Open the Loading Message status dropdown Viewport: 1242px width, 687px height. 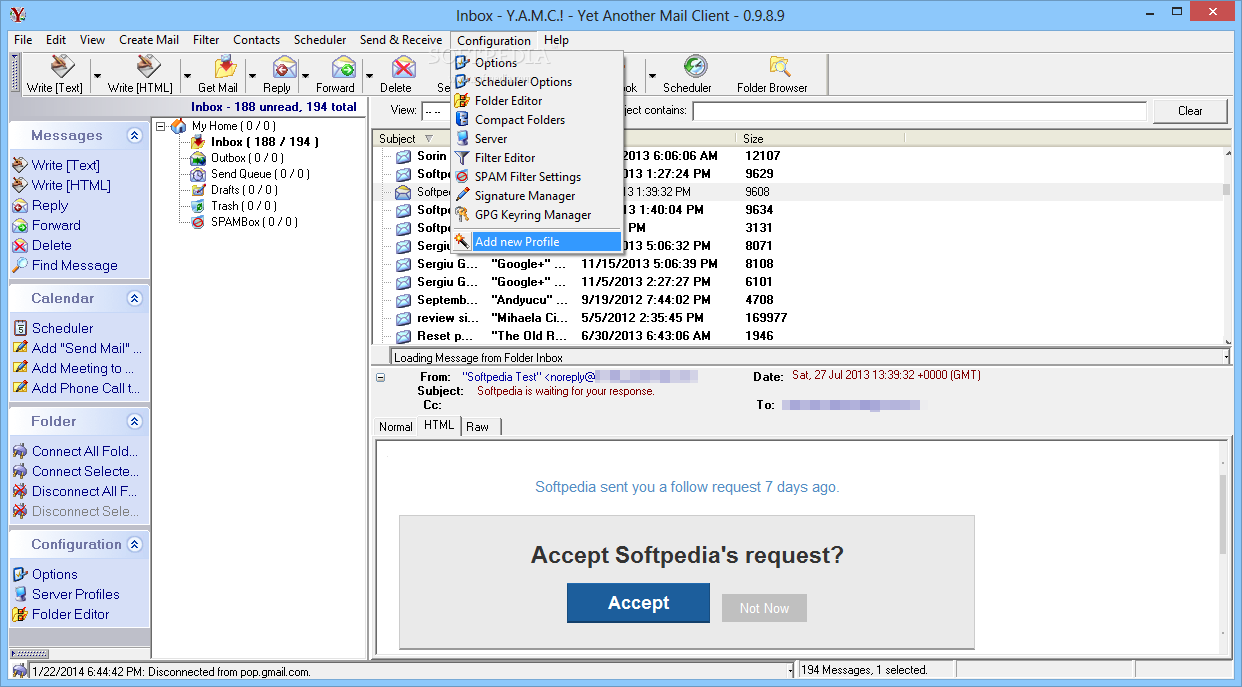click(x=1226, y=357)
